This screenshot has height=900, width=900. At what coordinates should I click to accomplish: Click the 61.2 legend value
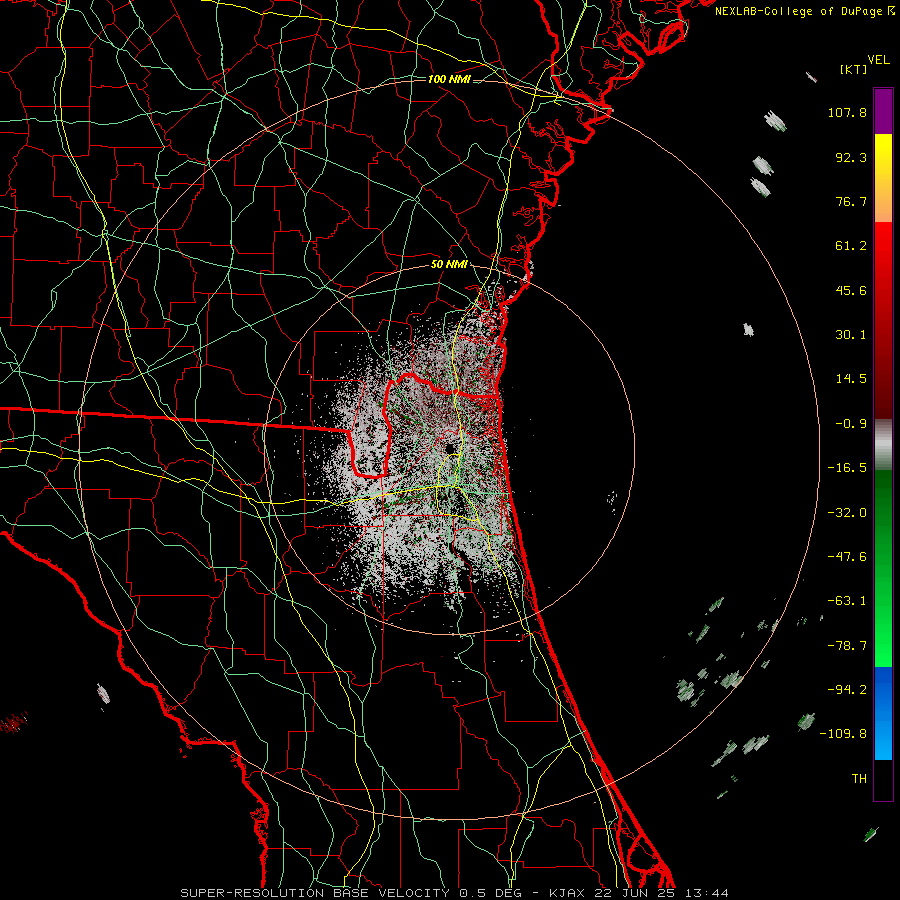tap(851, 246)
